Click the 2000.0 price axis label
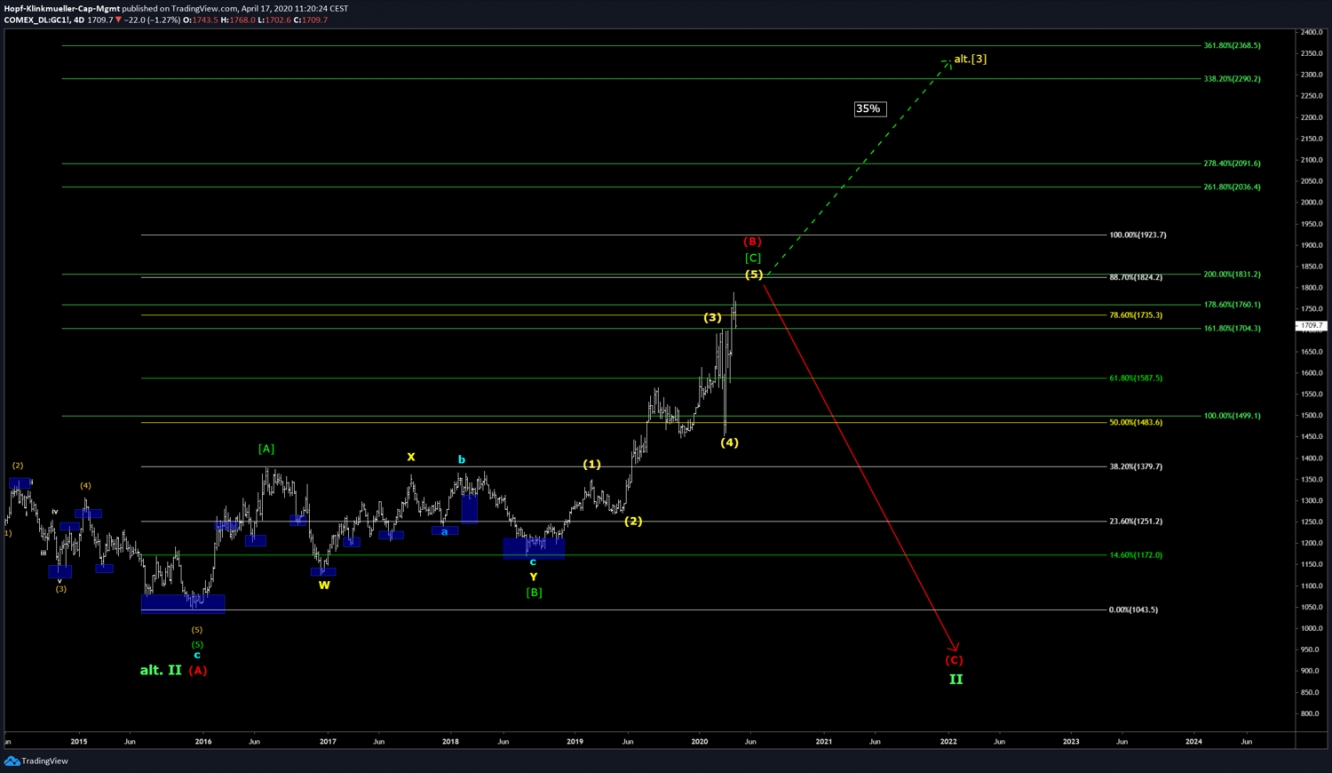The image size is (1332, 773). [1312, 203]
